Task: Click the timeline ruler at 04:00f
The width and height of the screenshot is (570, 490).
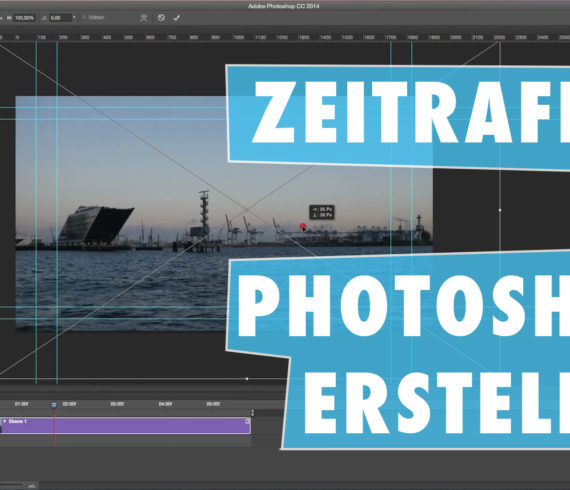Action: (x=165, y=404)
